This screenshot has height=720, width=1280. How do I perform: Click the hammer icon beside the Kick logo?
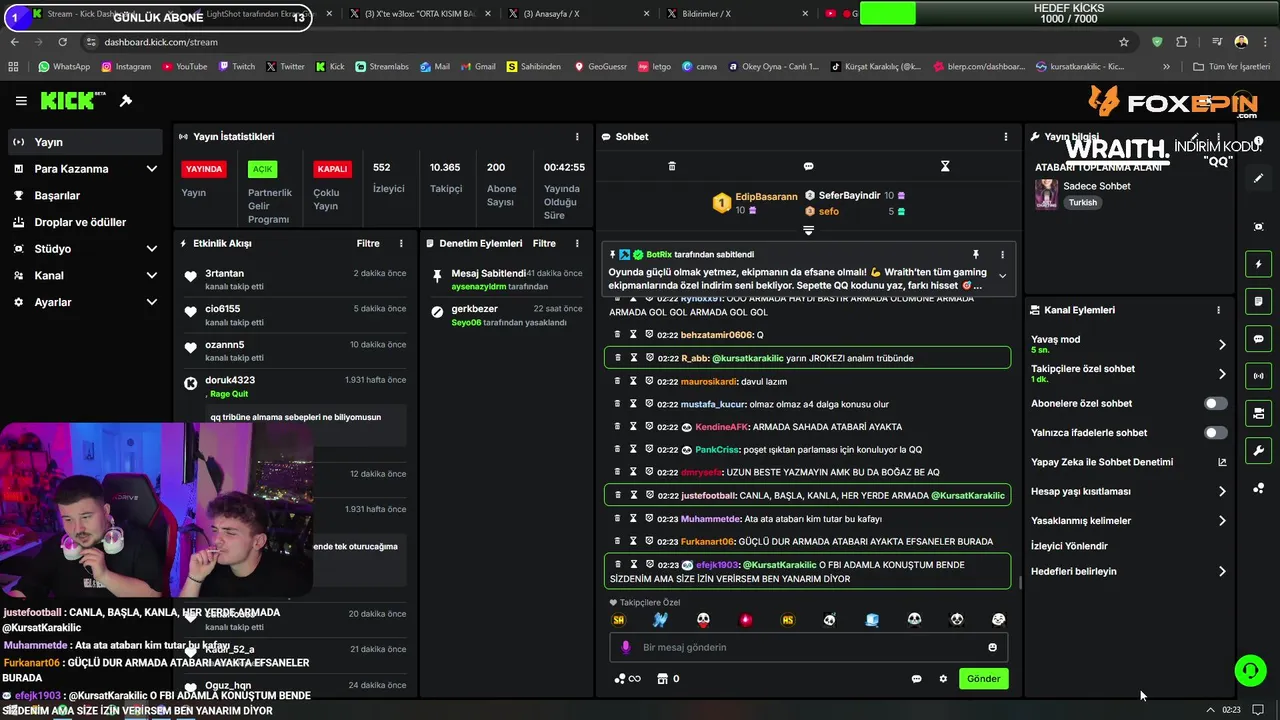tap(126, 101)
